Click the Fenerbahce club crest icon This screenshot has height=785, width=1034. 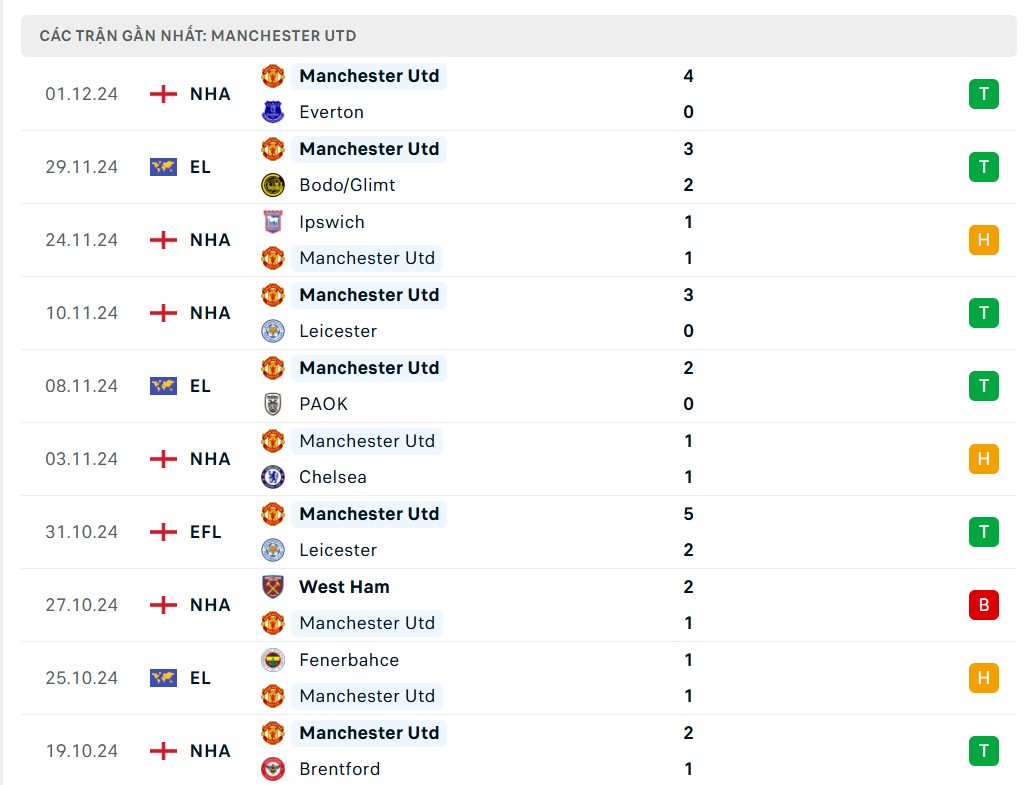(272, 660)
